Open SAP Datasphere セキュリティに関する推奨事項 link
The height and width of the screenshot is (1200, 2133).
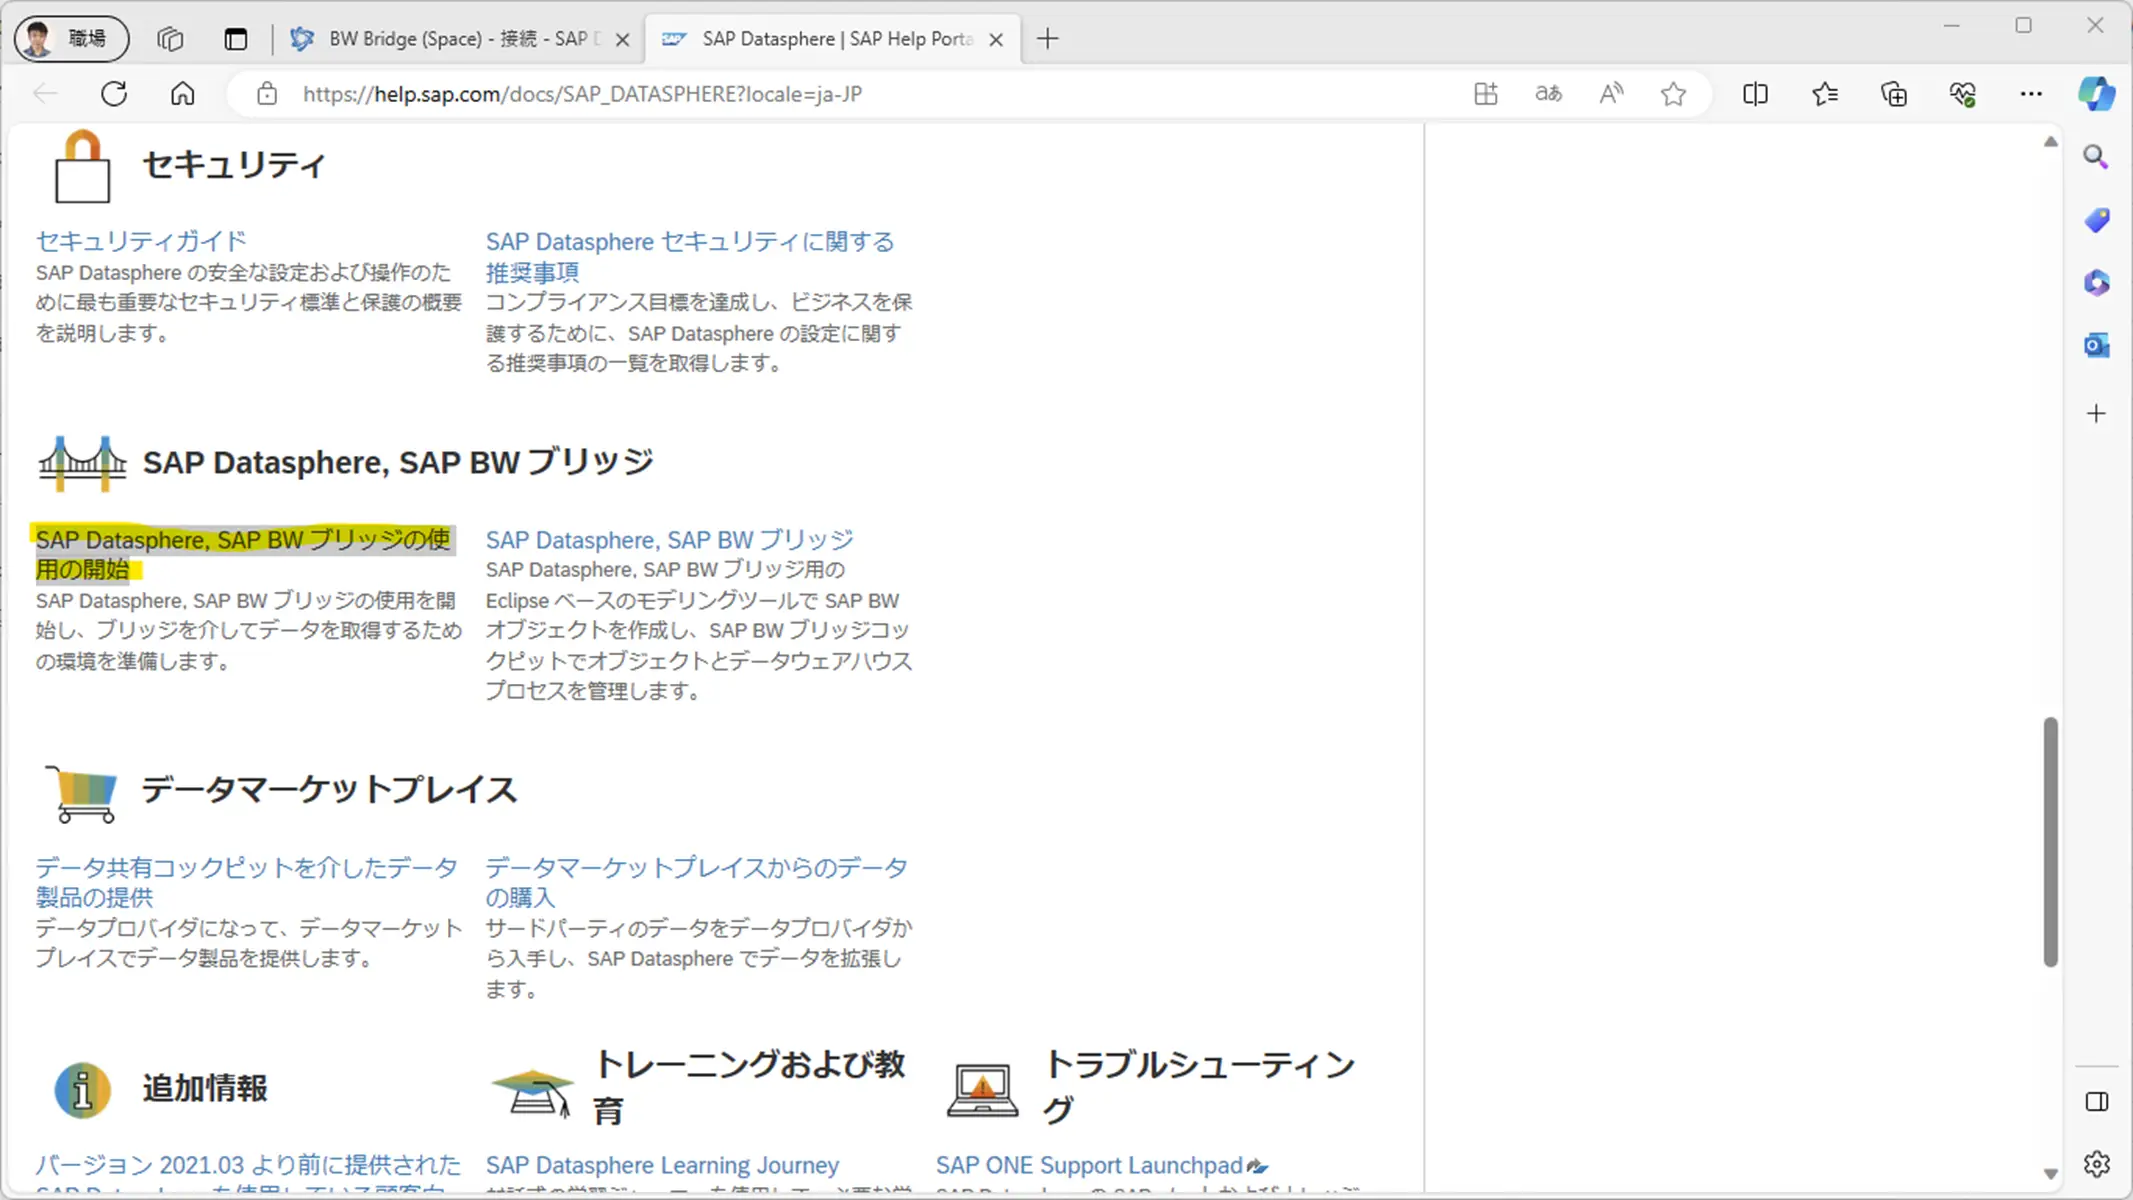click(690, 256)
